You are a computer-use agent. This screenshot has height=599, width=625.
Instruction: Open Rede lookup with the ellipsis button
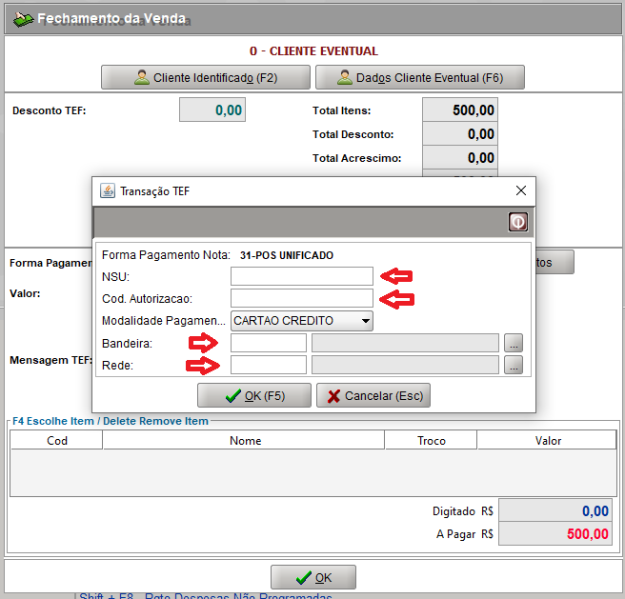tap(513, 365)
